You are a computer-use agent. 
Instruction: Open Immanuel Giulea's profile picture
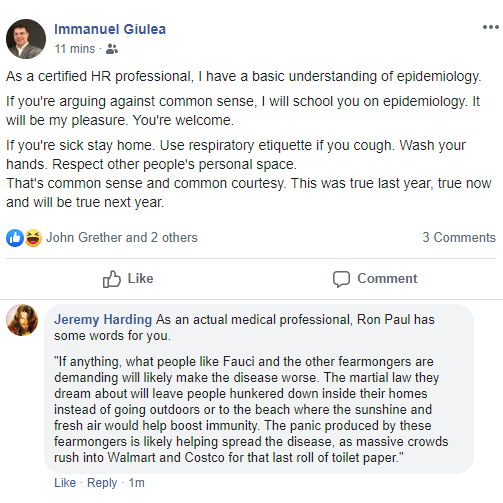(x=26, y=39)
